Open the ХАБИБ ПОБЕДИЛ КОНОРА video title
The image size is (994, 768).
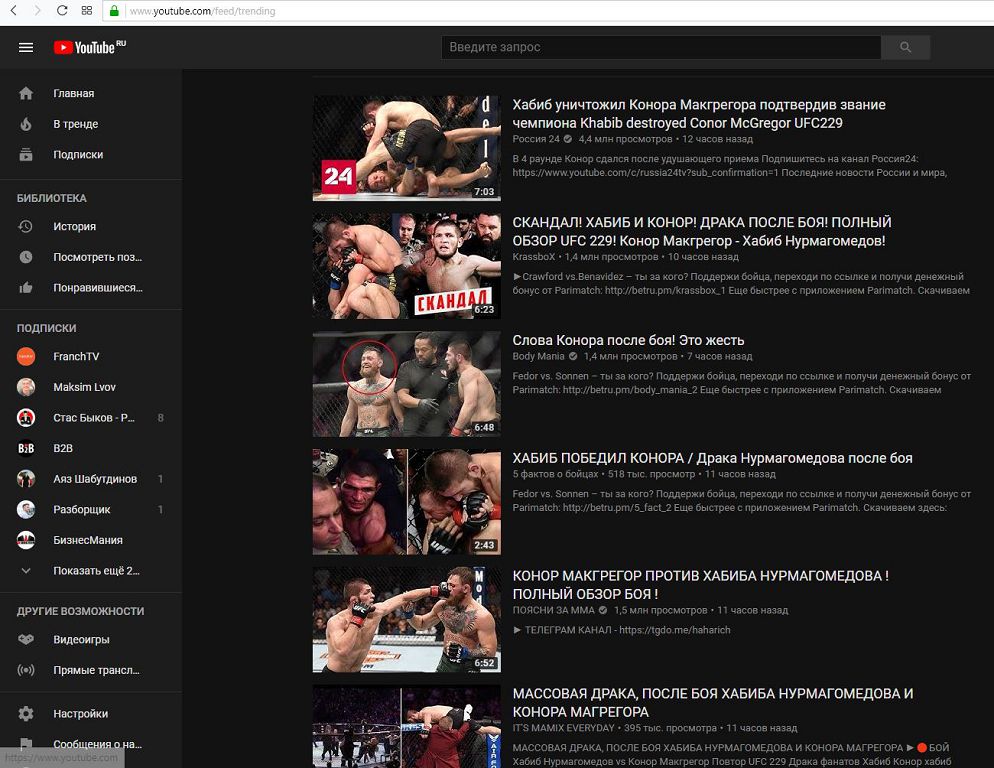coord(713,458)
